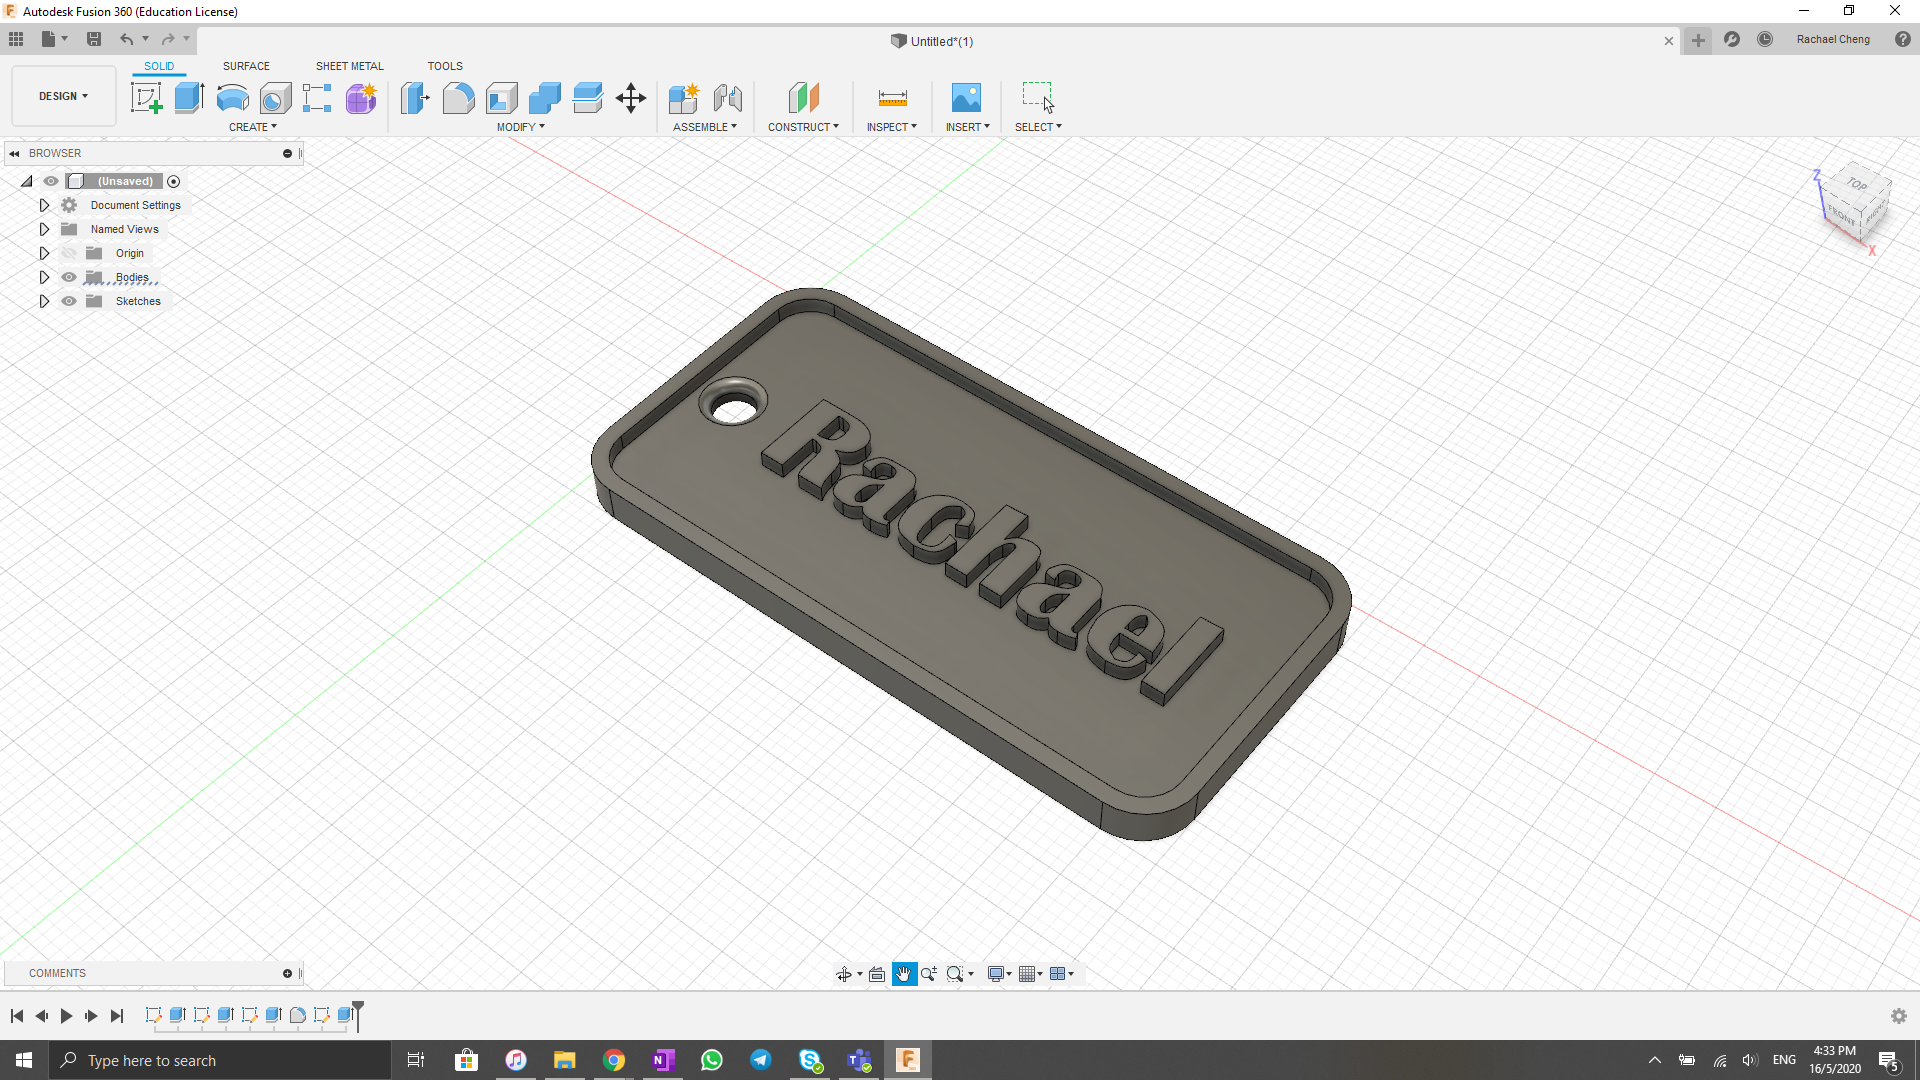Open the ASSEMBLE dropdown menu
This screenshot has height=1080, width=1920.
point(705,127)
